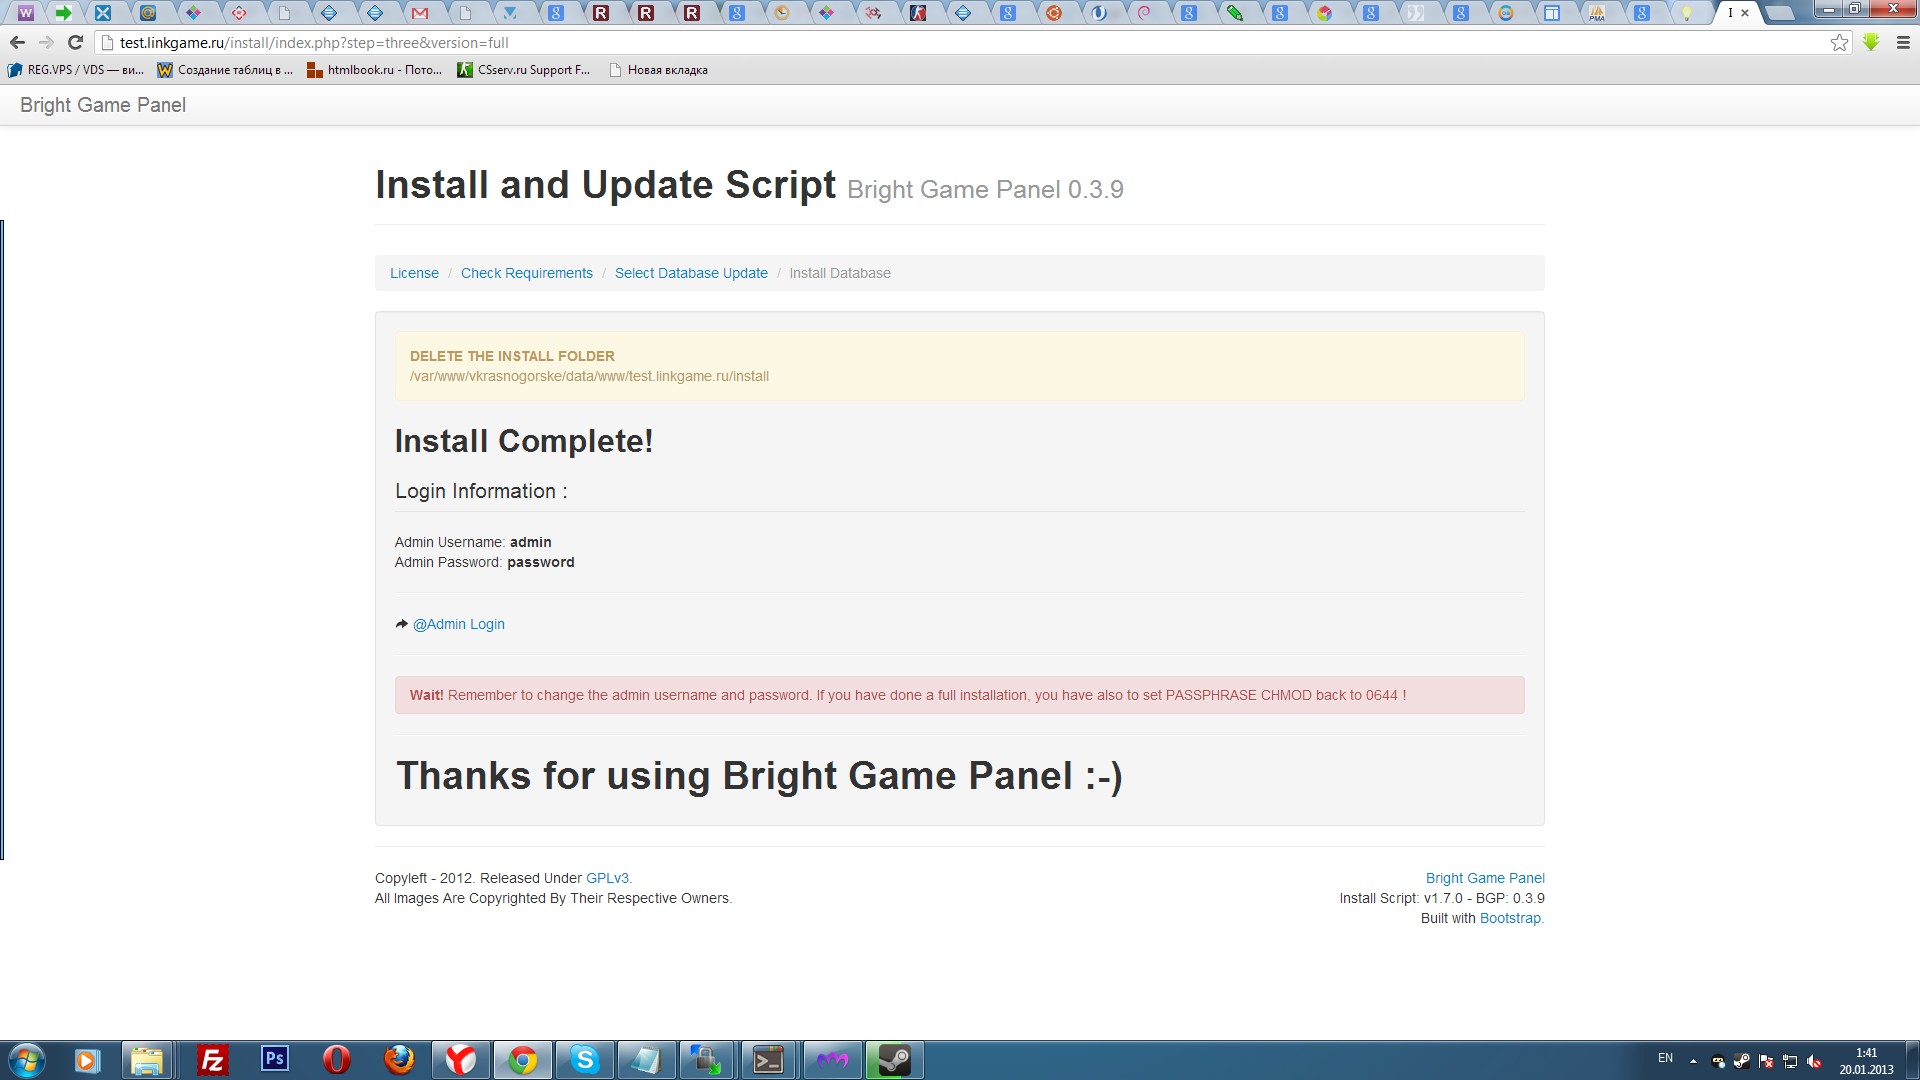Open the terminal window in the taskbar
Viewport: 1920px width, 1080px height.
769,1060
